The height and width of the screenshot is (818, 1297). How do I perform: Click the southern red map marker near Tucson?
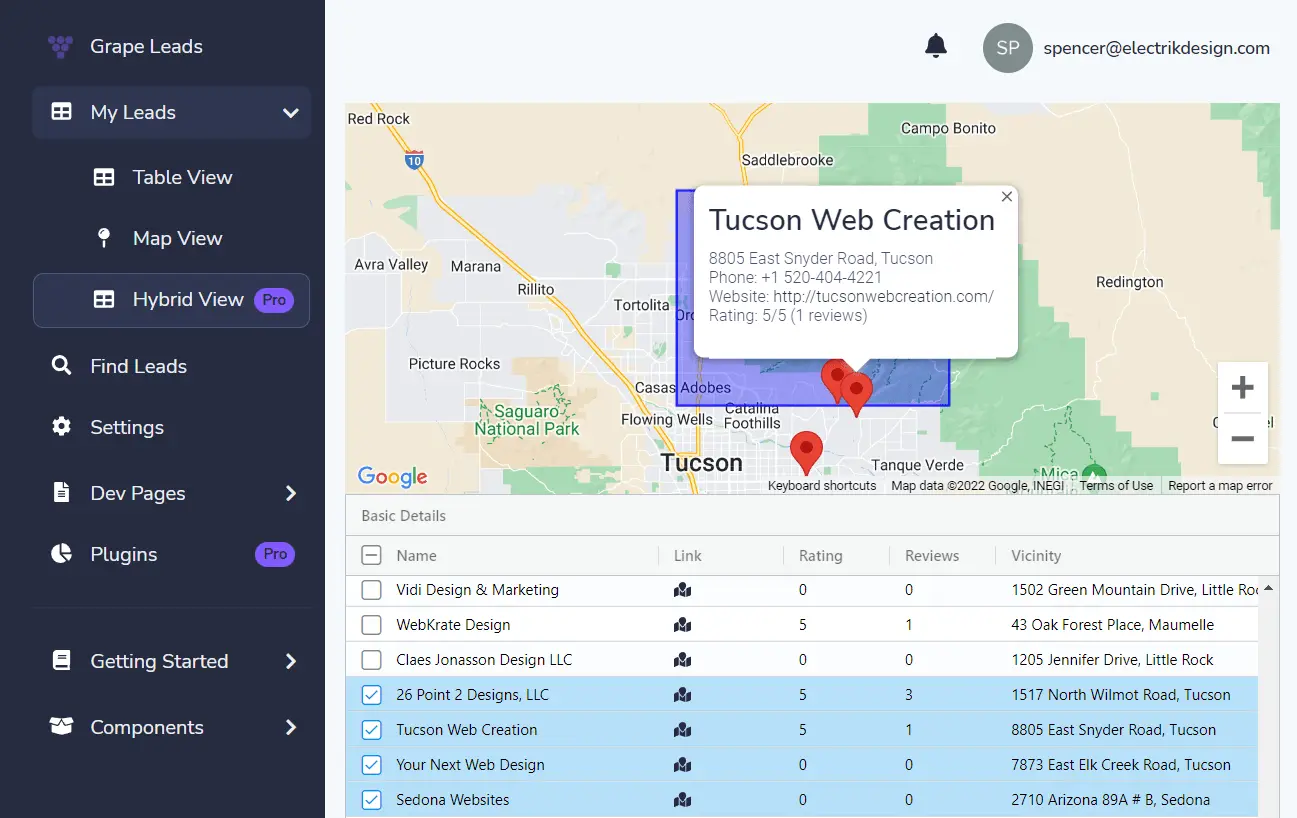806,452
